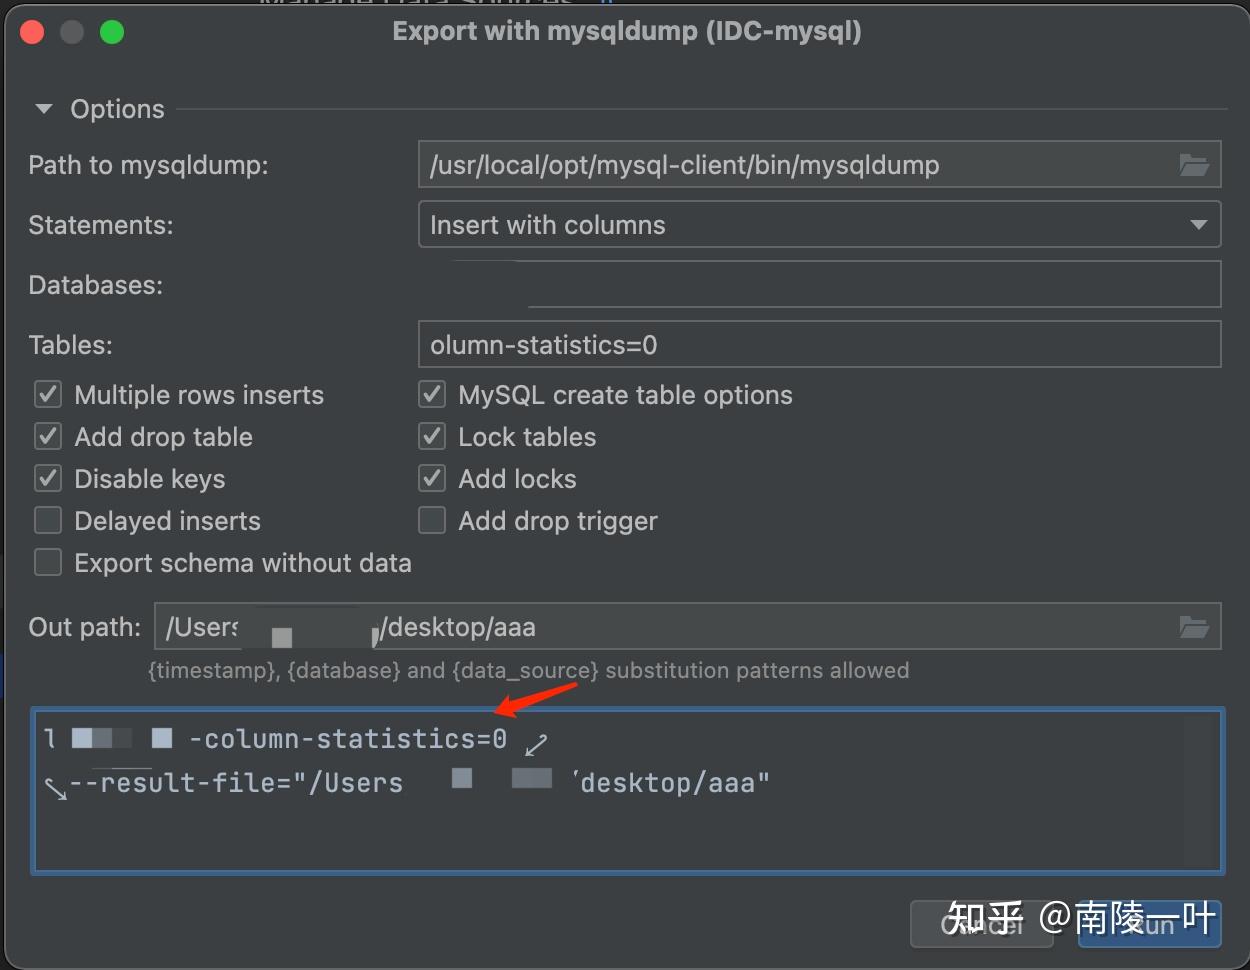The width and height of the screenshot is (1250, 970).
Task: Select the Tables field containing olumn-statistics=0
Action: pyautogui.click(x=820, y=344)
